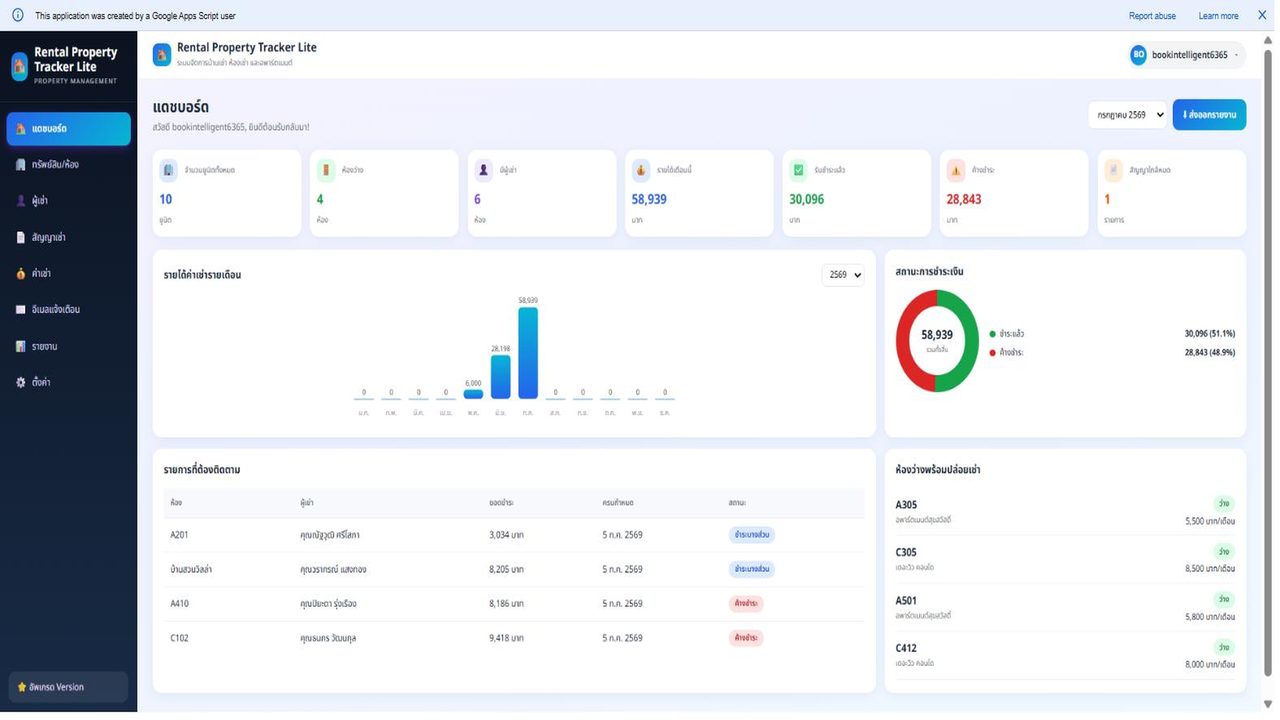
Task: Click the warning icon on ค้างชำระ card
Action: (x=956, y=170)
